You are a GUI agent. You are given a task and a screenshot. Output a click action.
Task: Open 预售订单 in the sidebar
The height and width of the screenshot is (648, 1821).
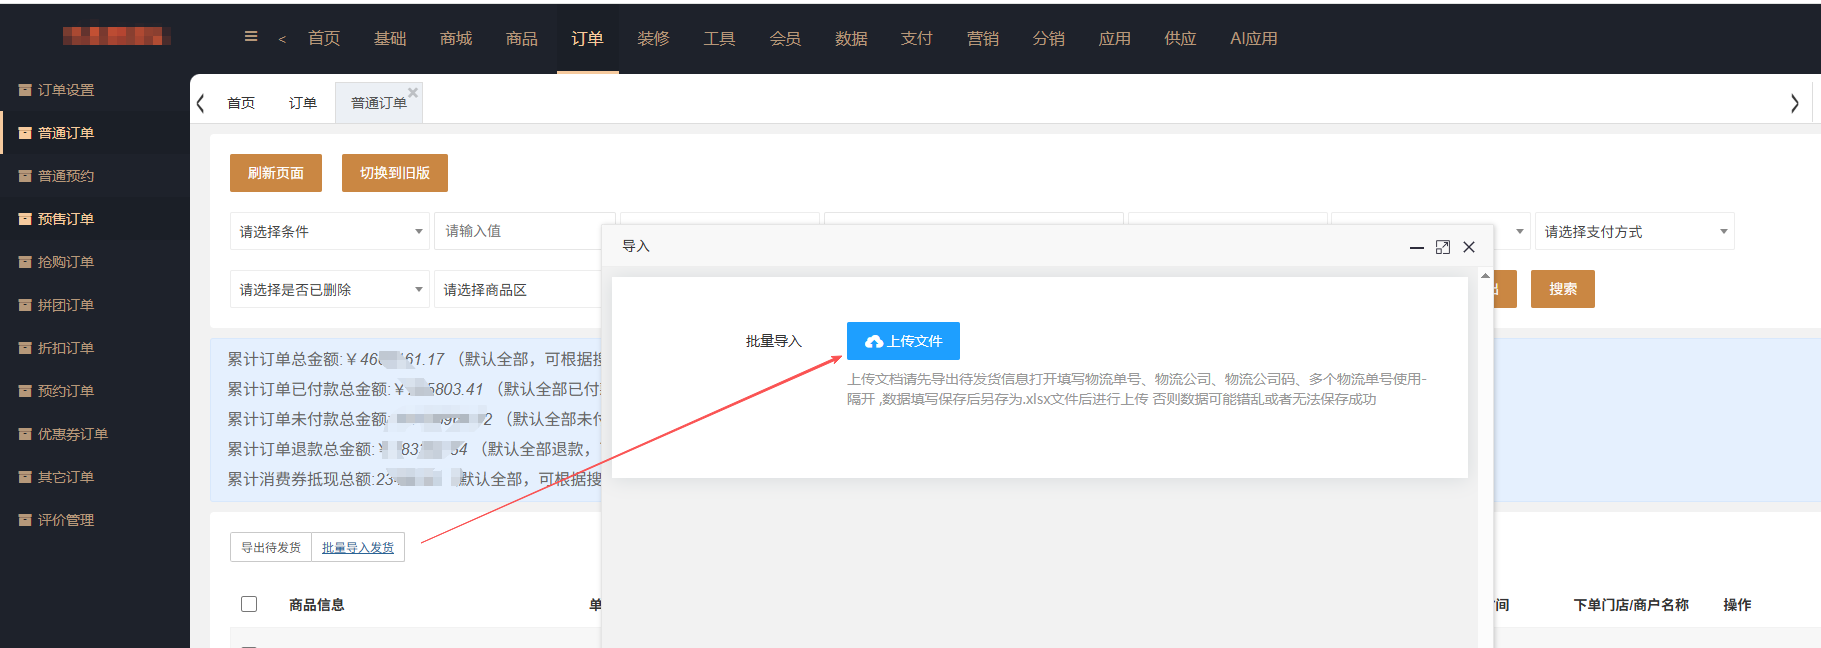click(66, 219)
